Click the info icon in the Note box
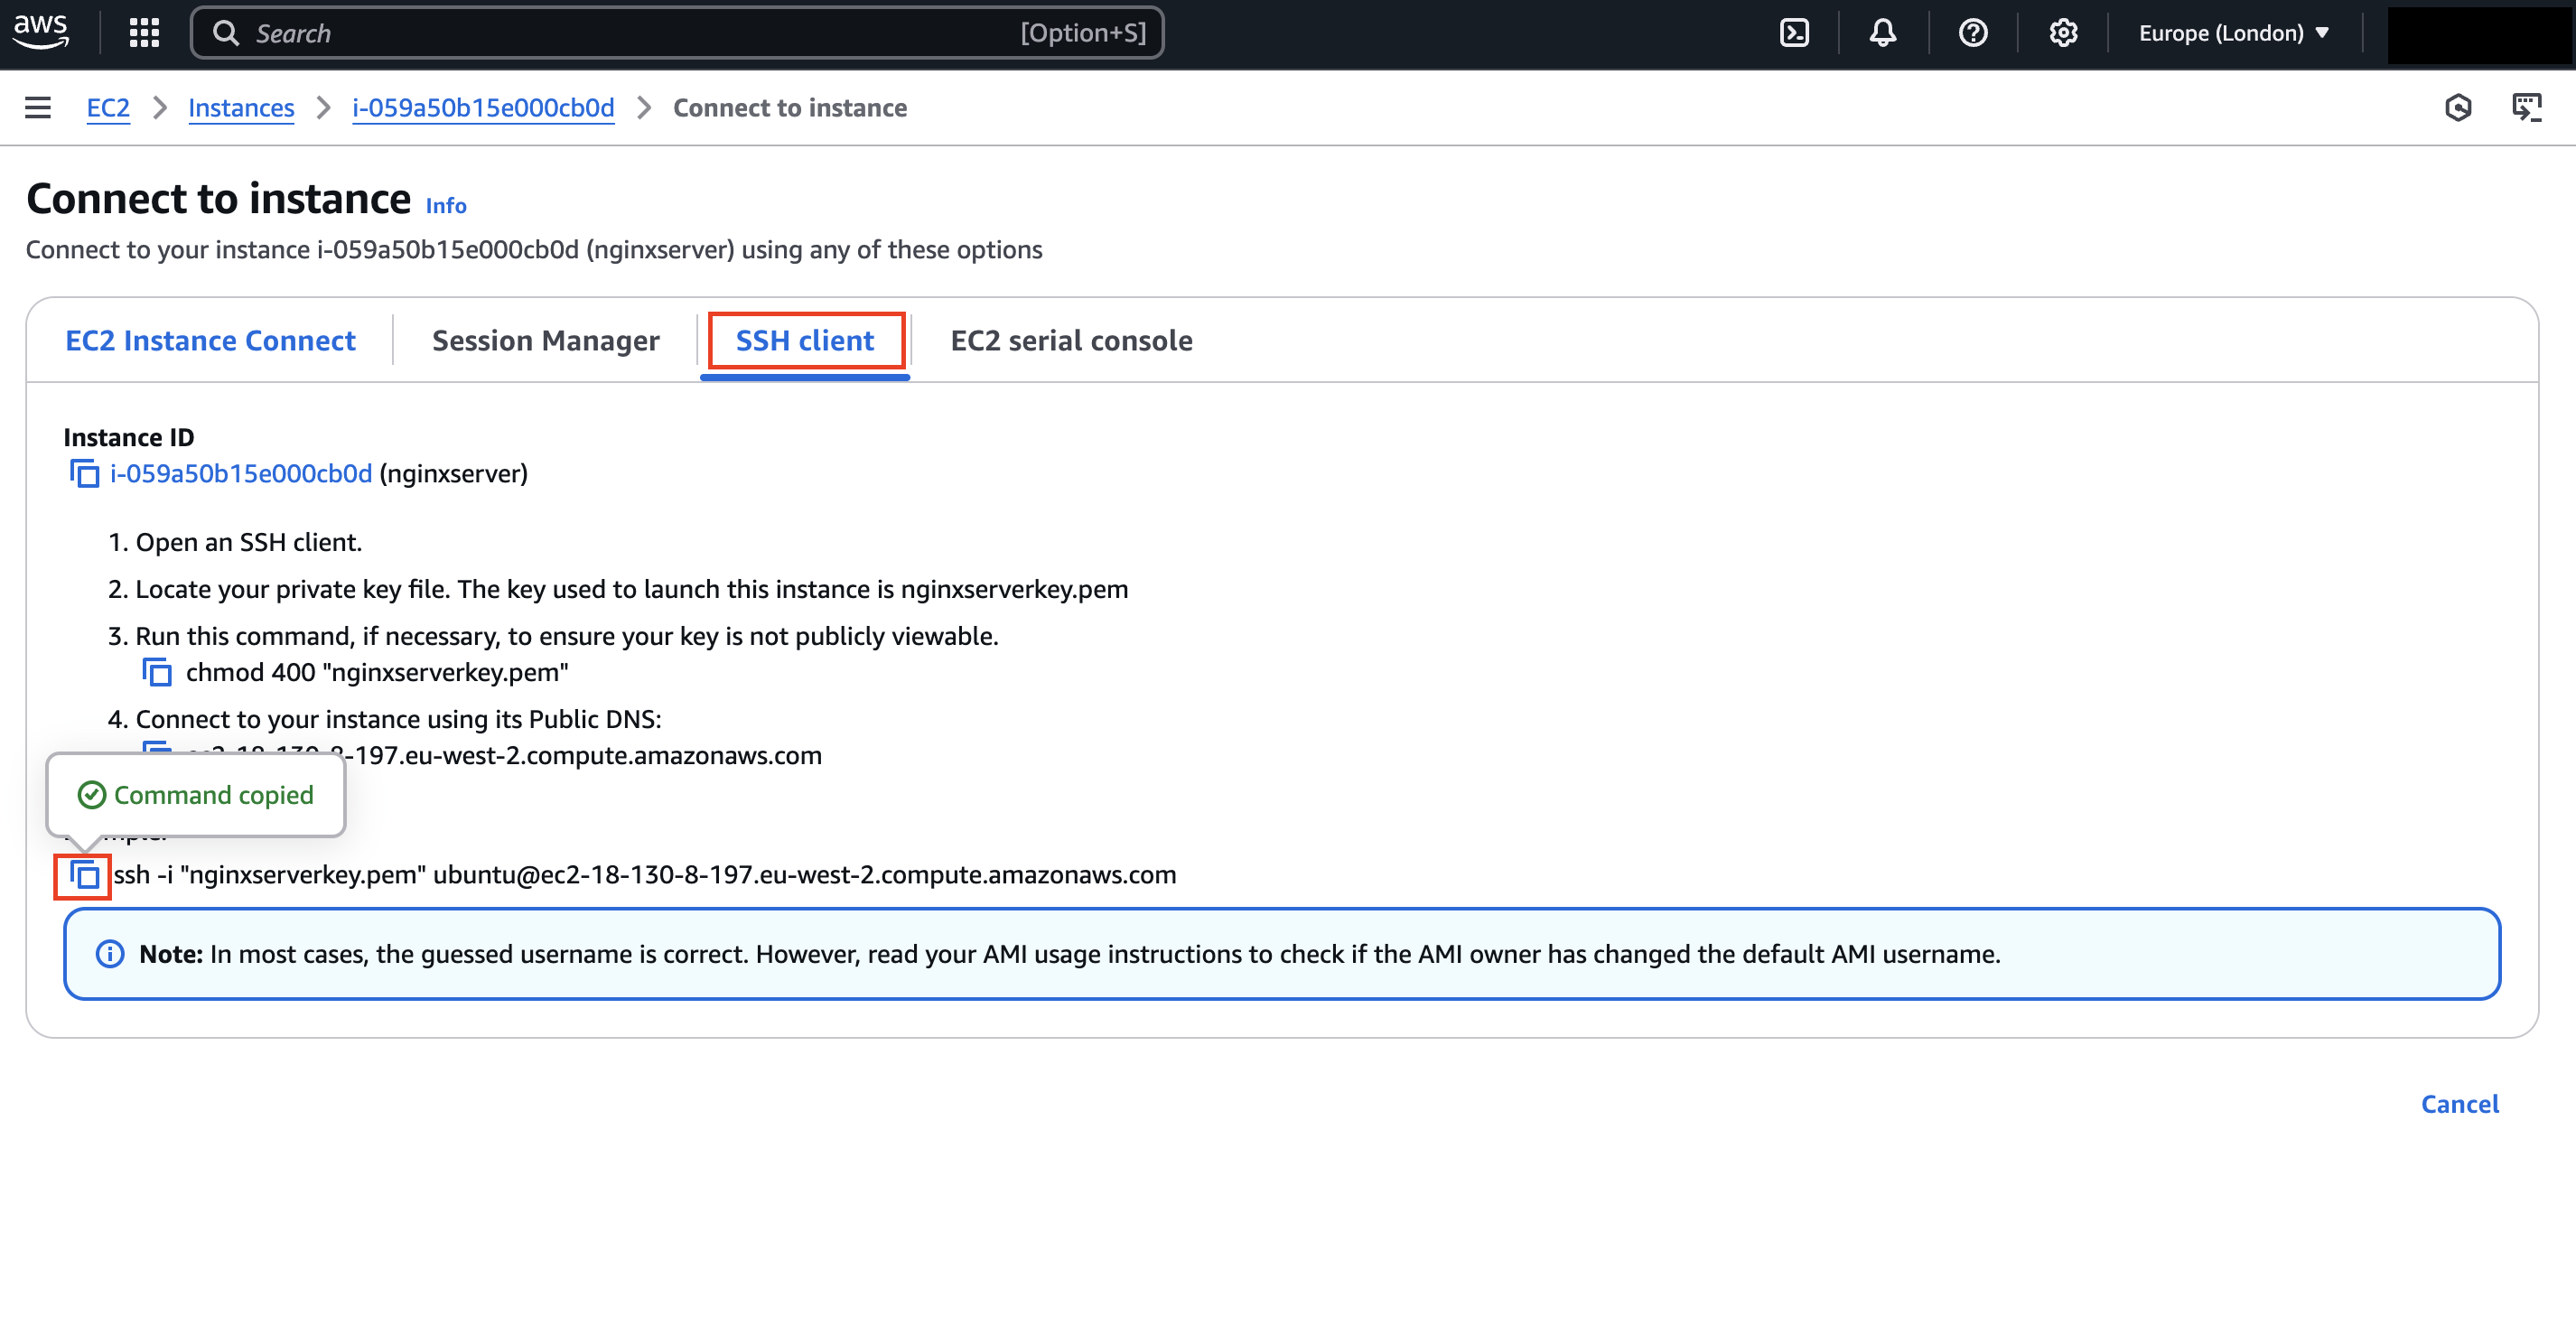The height and width of the screenshot is (1326, 2576). point(110,954)
